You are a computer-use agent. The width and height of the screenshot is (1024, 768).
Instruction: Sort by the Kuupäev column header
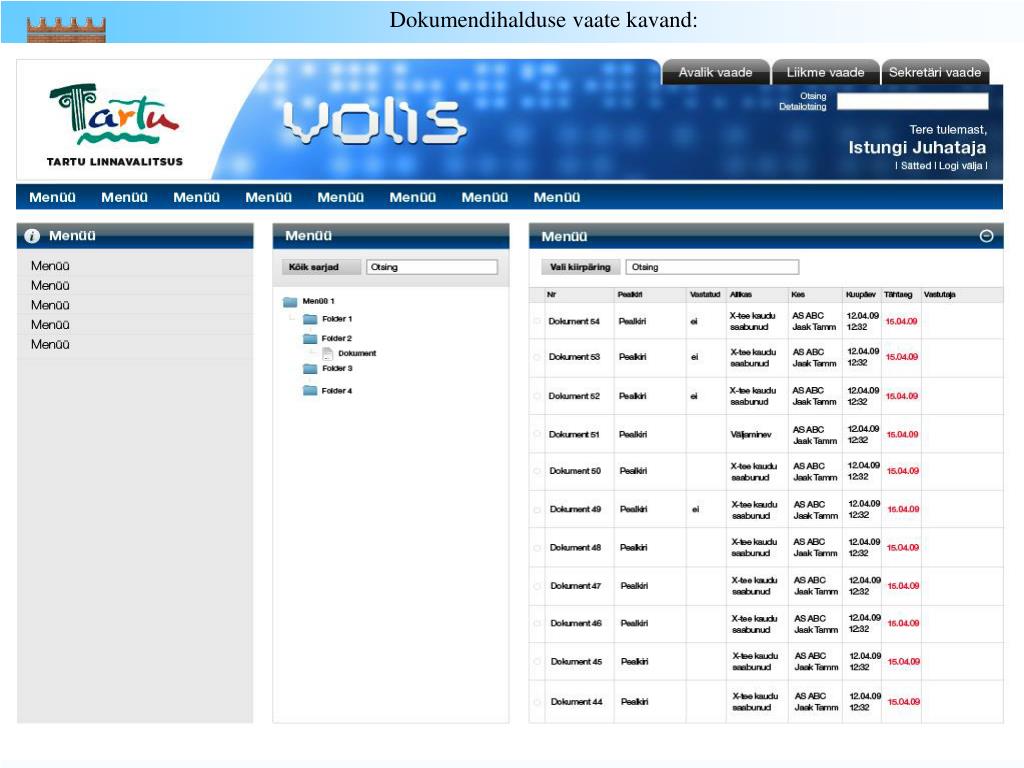point(861,295)
